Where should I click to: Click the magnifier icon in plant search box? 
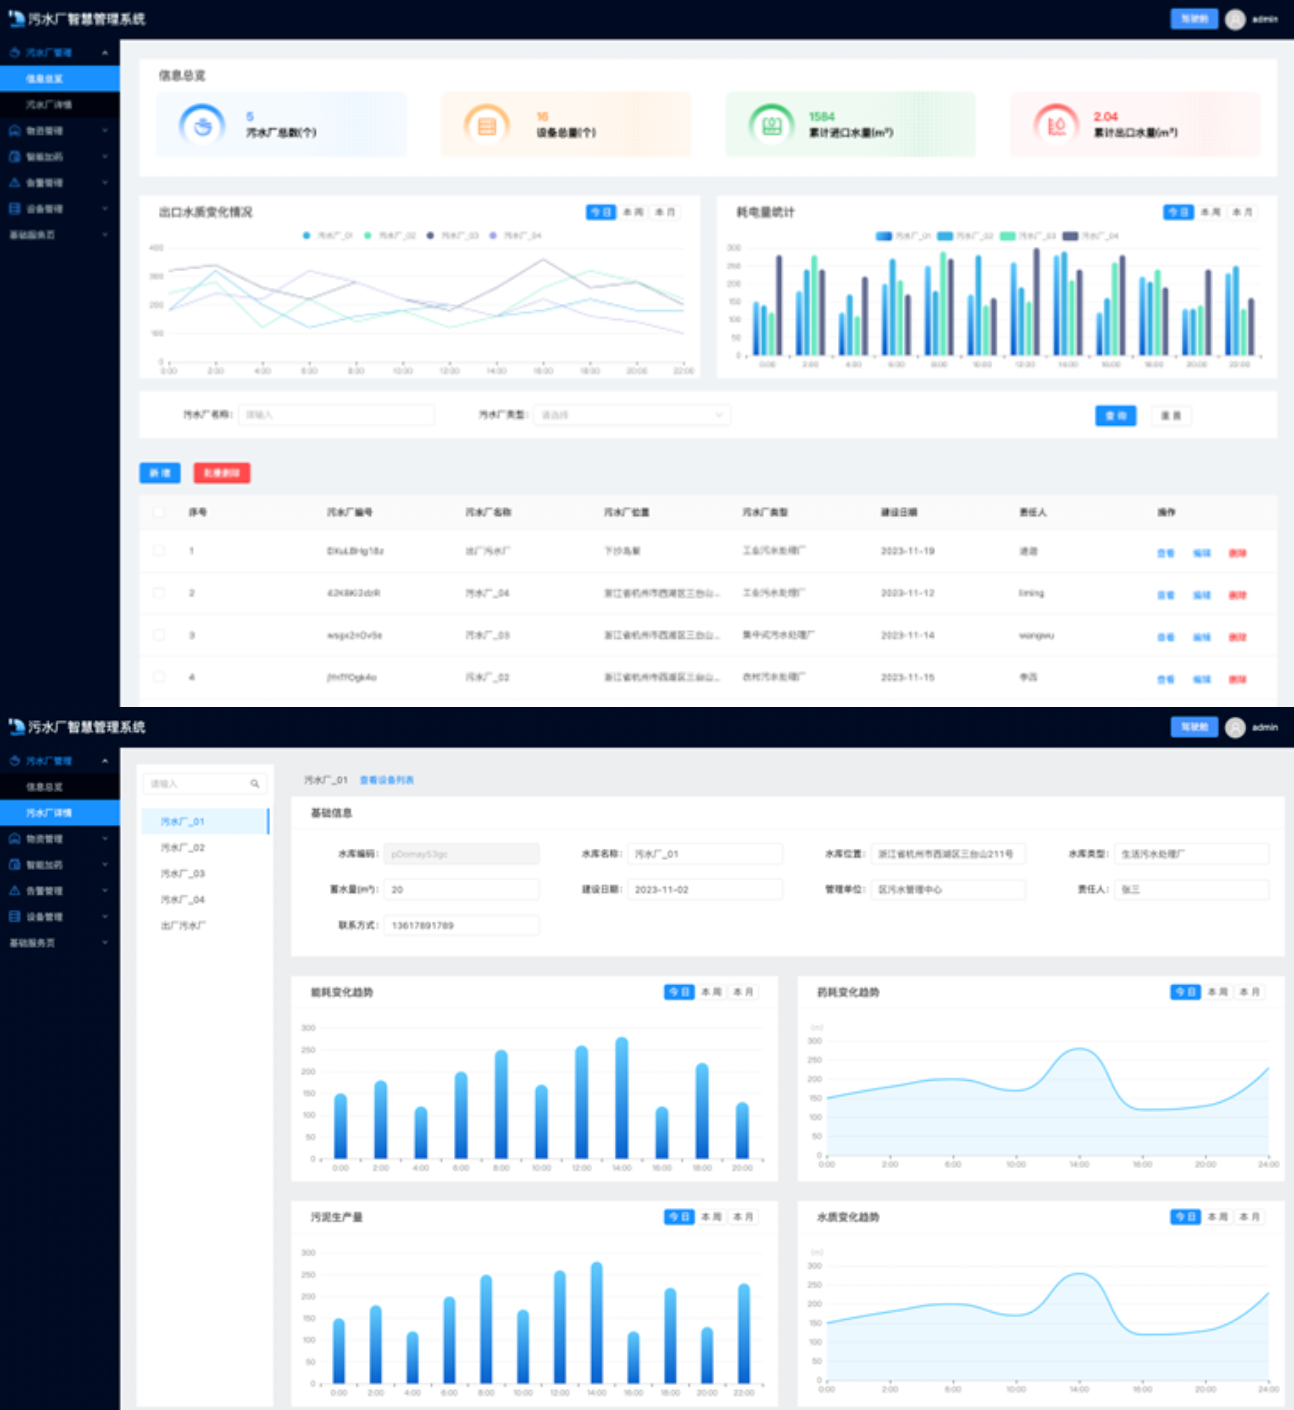tap(255, 784)
